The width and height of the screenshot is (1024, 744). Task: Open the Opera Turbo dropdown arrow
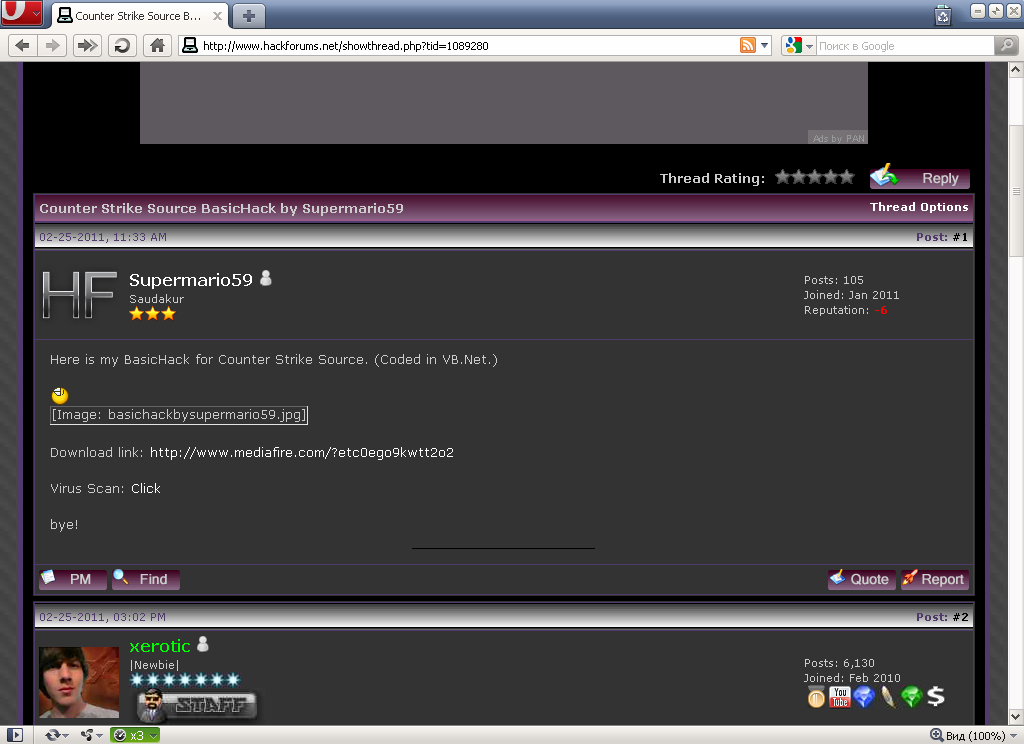153,736
